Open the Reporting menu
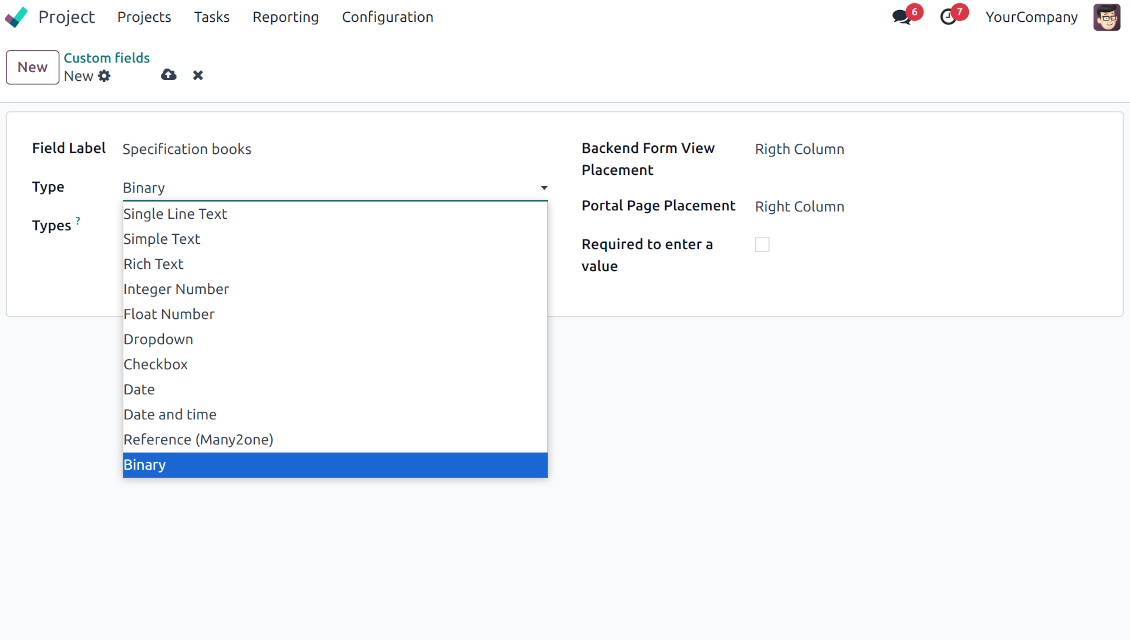 click(x=285, y=17)
